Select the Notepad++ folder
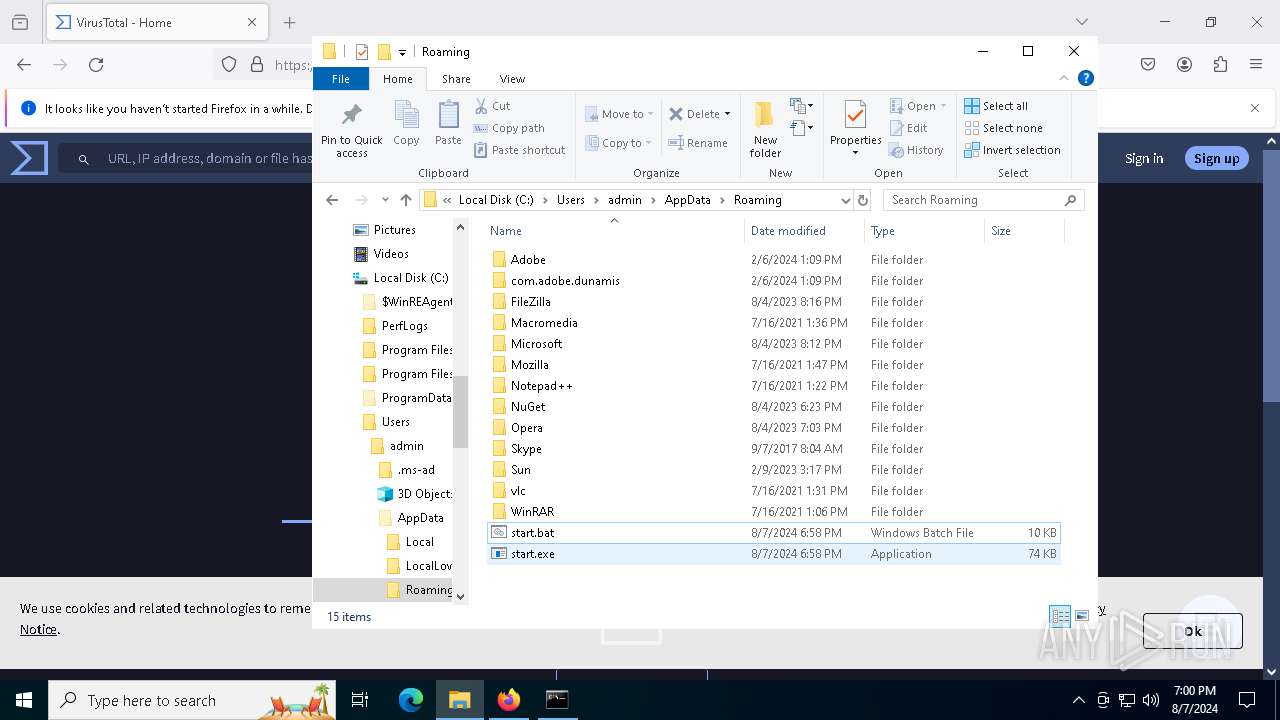This screenshot has width=1280, height=720. point(773,386)
